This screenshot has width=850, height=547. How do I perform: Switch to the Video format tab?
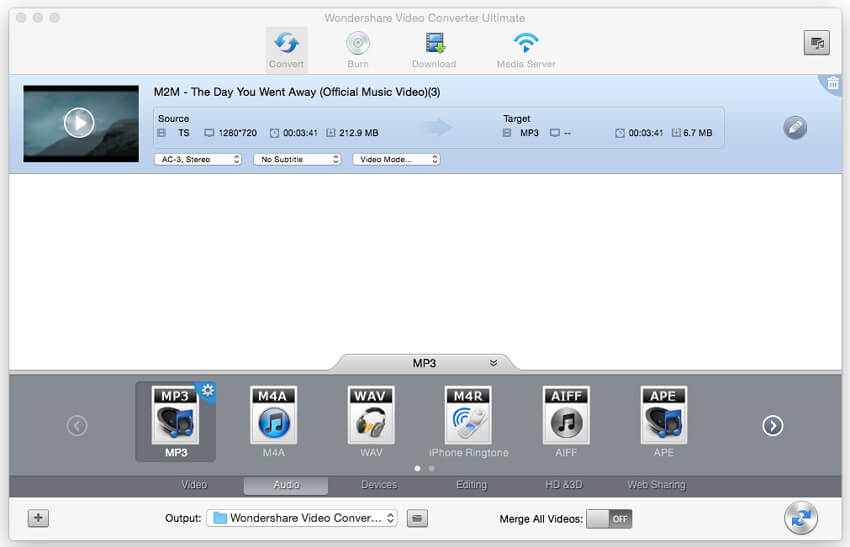tap(194, 485)
